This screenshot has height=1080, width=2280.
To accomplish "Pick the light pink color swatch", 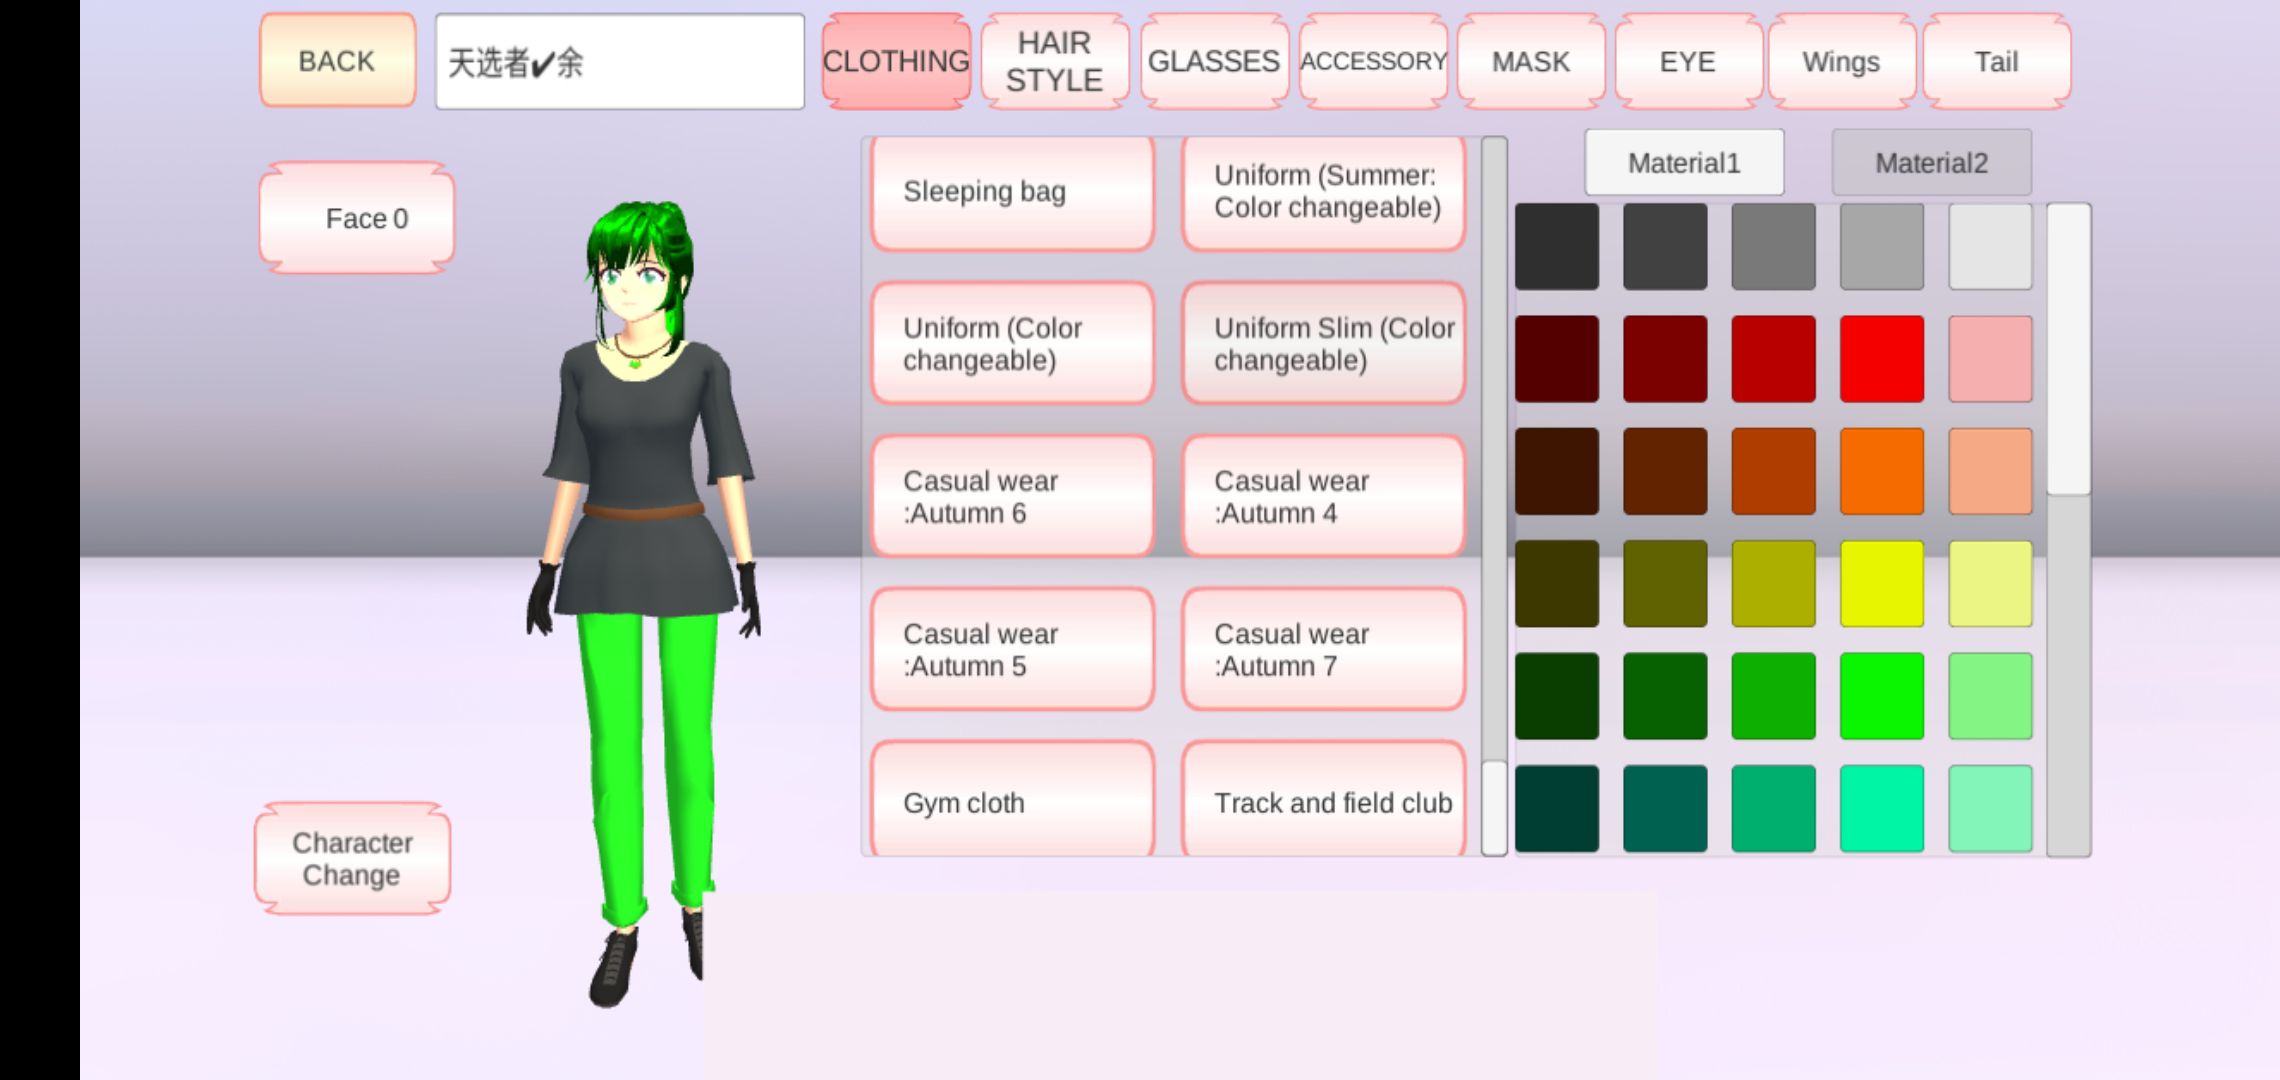I will click(x=1990, y=359).
